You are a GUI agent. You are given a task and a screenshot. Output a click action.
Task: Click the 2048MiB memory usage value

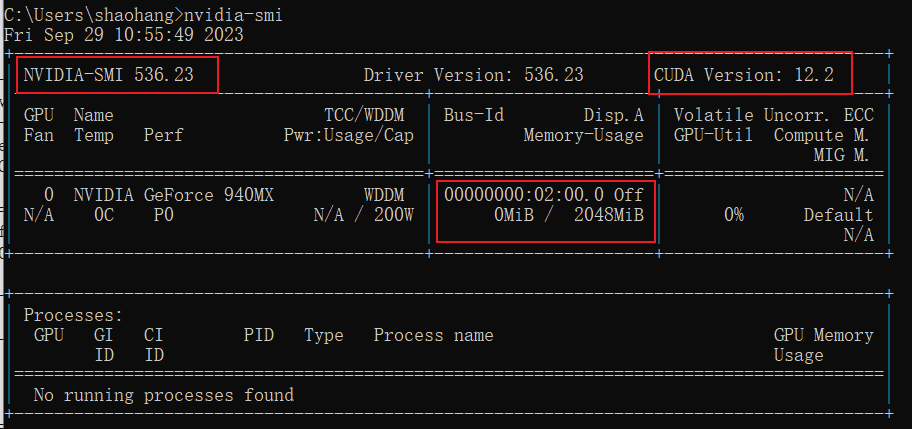pos(608,215)
